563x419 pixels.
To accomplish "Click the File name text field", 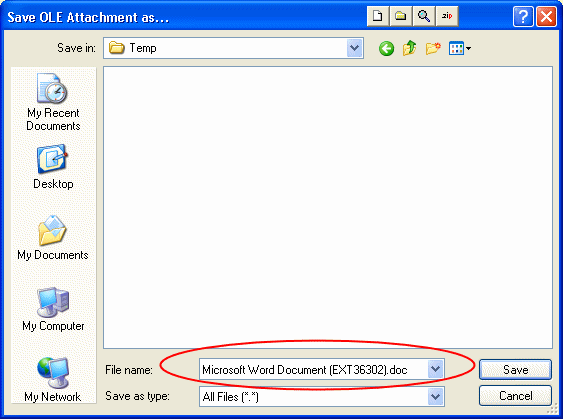I will (313, 369).
